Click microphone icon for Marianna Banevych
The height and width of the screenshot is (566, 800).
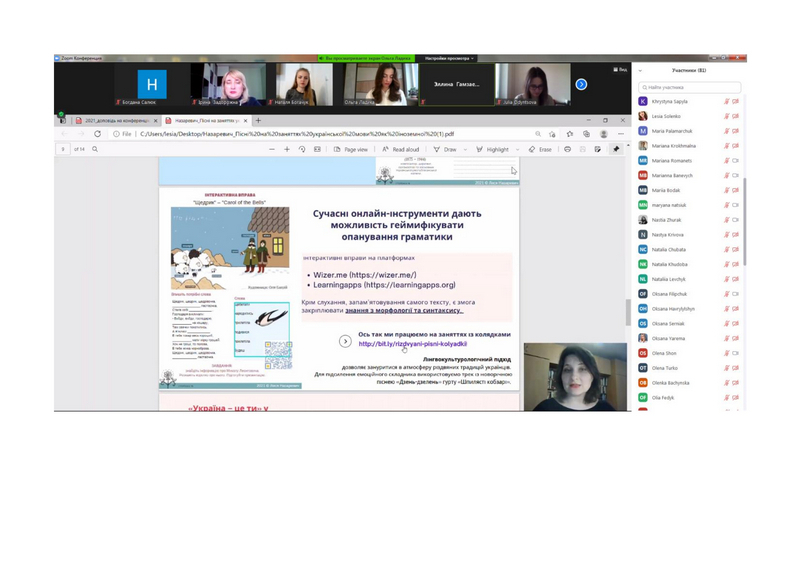pyautogui.click(x=727, y=175)
